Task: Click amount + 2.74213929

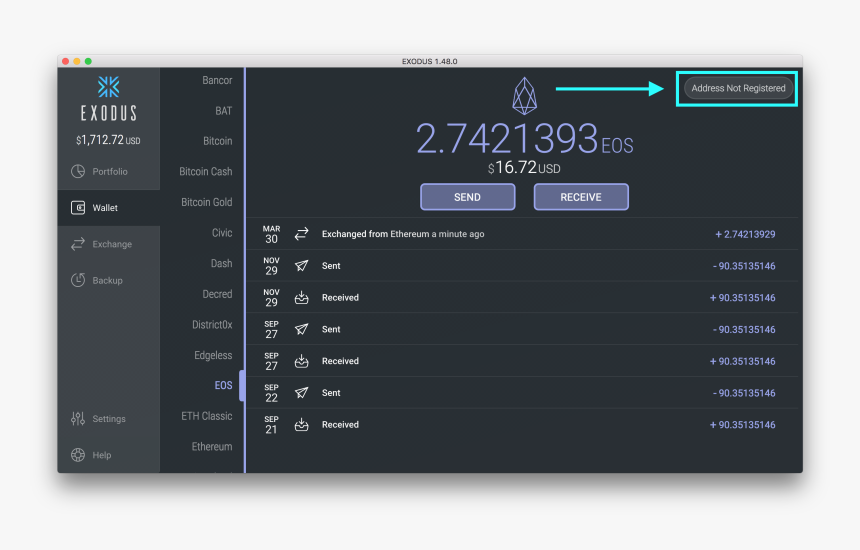Action: (745, 235)
